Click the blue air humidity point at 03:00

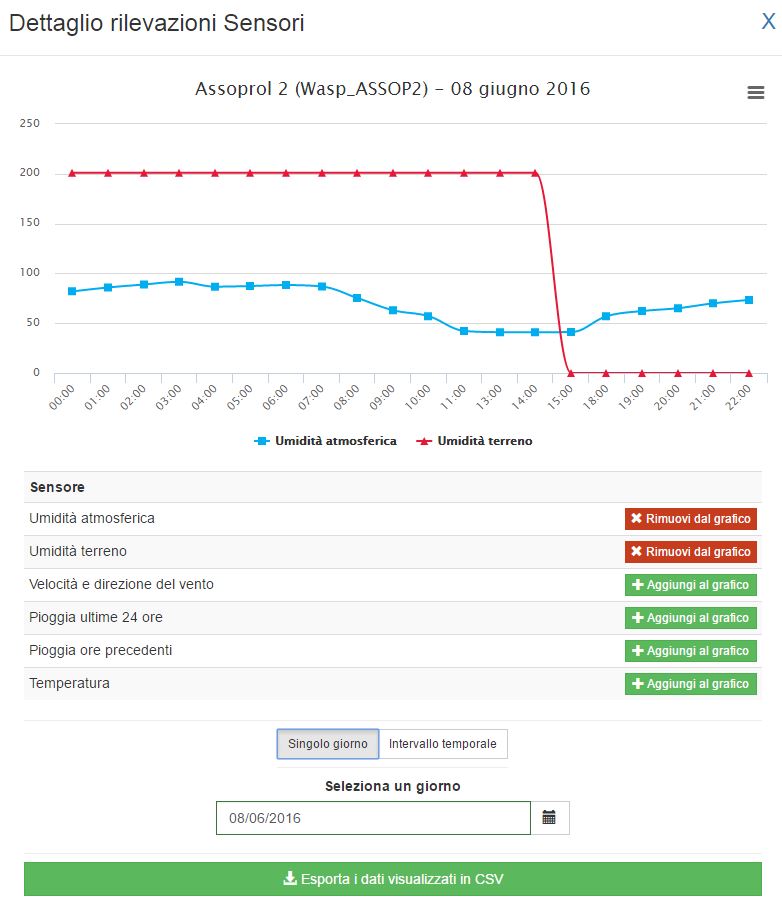(x=179, y=282)
